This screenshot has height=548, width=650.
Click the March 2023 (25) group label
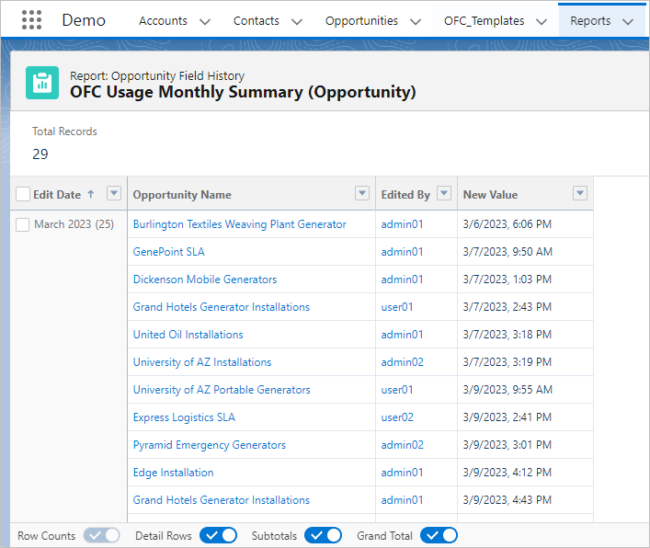click(x=74, y=224)
